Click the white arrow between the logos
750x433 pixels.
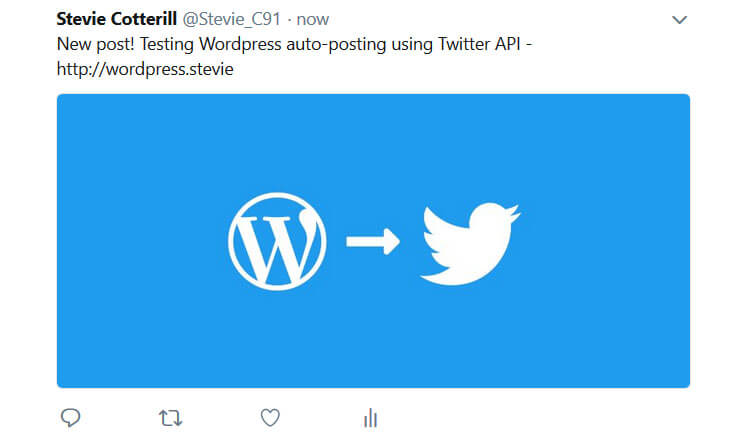[373, 241]
